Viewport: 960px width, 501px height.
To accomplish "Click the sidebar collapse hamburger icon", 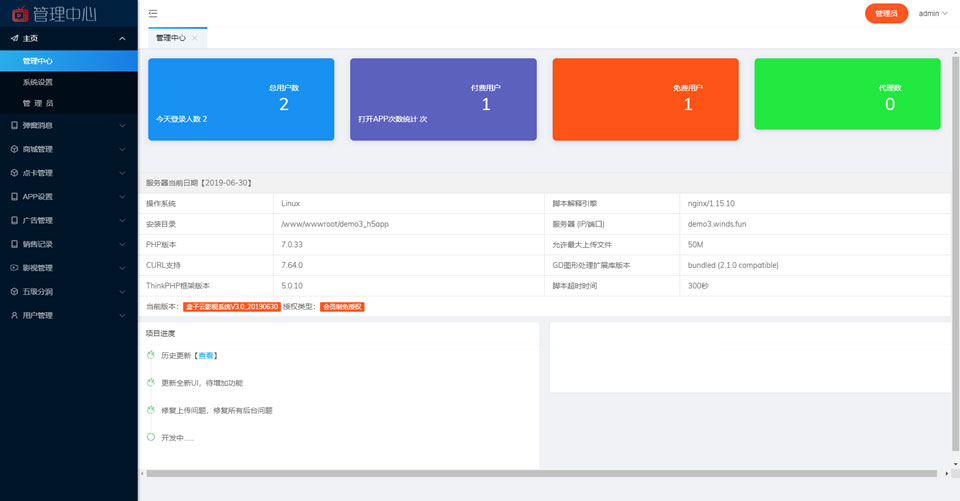I will [153, 13].
